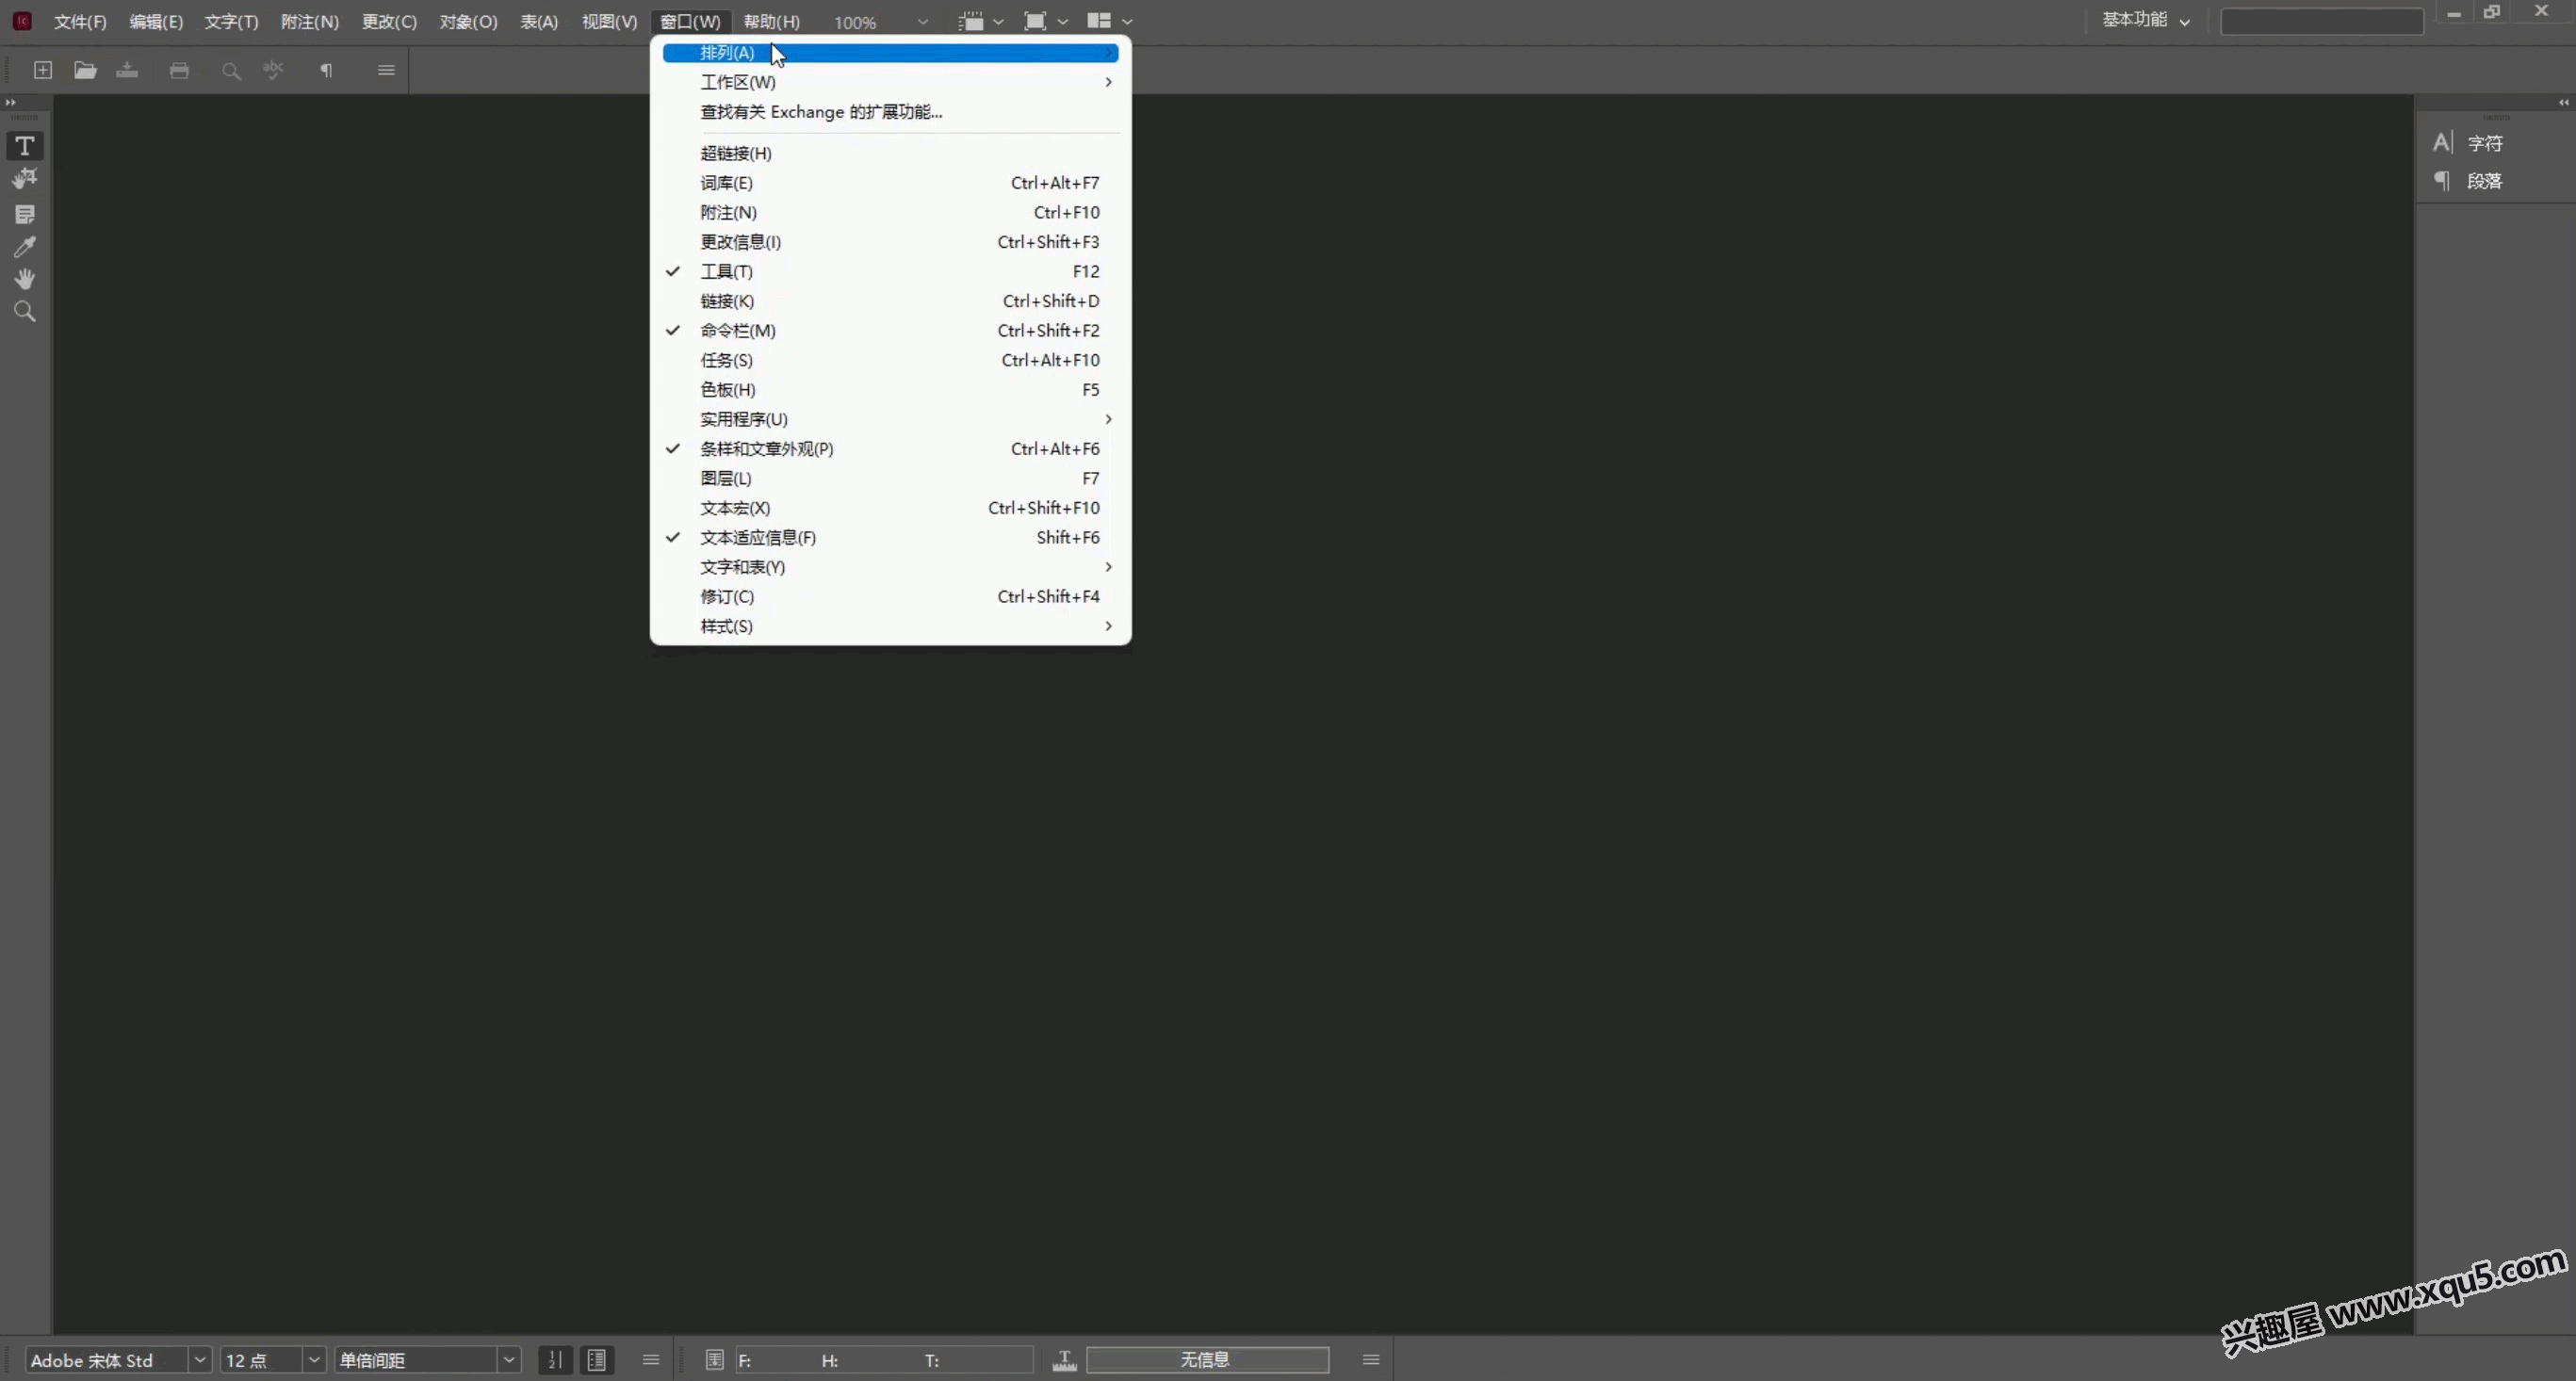Open the 帮助(H) menu
The image size is (2576, 1381).
coord(771,22)
